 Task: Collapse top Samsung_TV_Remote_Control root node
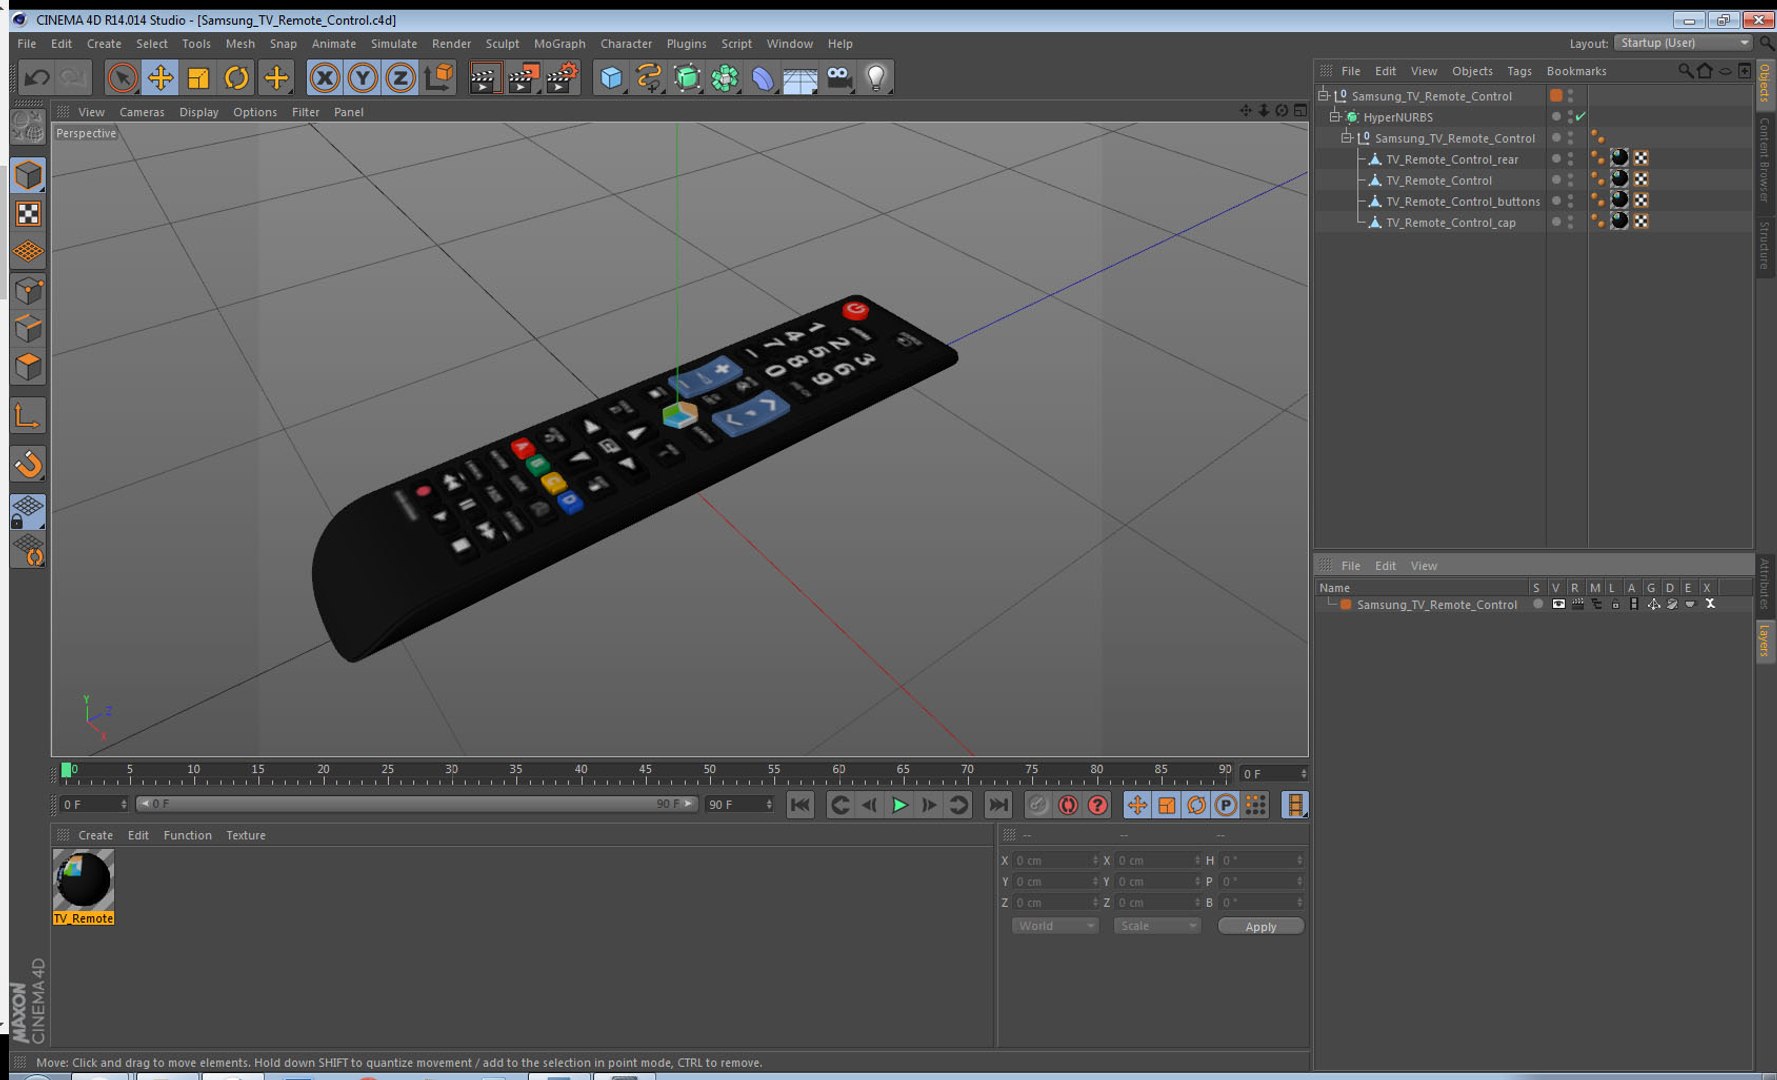1323,96
